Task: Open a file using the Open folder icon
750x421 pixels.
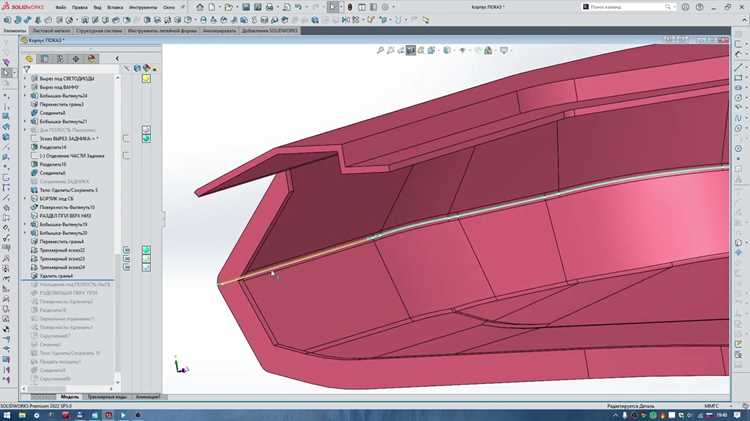Action: coord(229,7)
